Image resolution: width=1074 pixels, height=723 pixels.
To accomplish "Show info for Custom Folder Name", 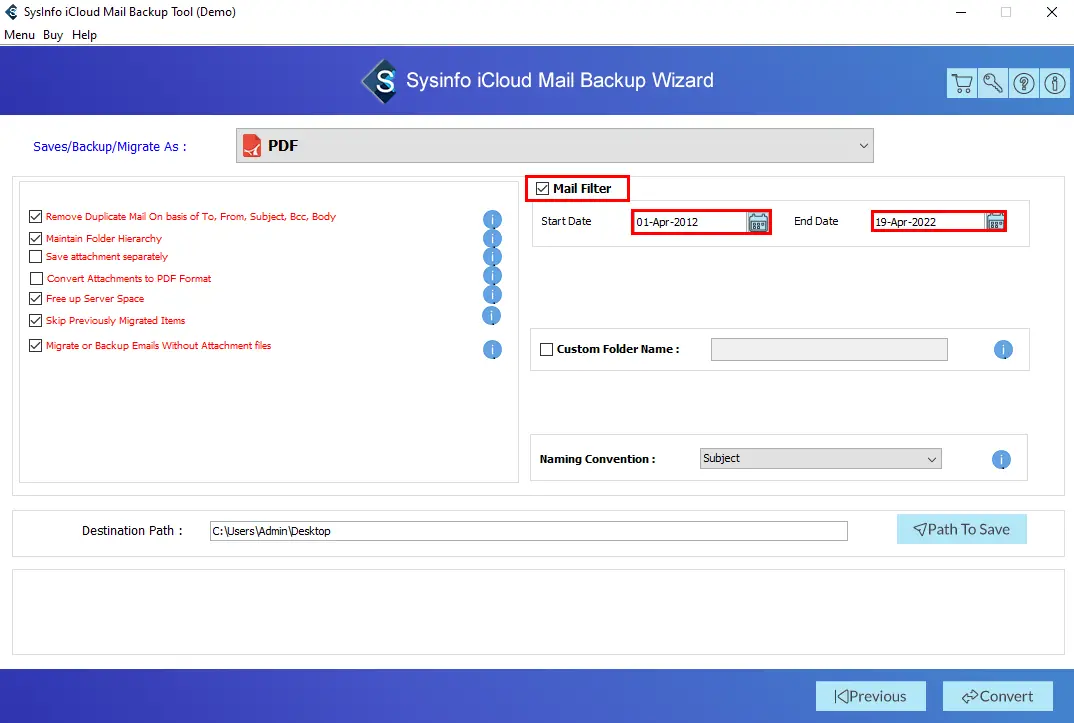I will tap(1003, 350).
